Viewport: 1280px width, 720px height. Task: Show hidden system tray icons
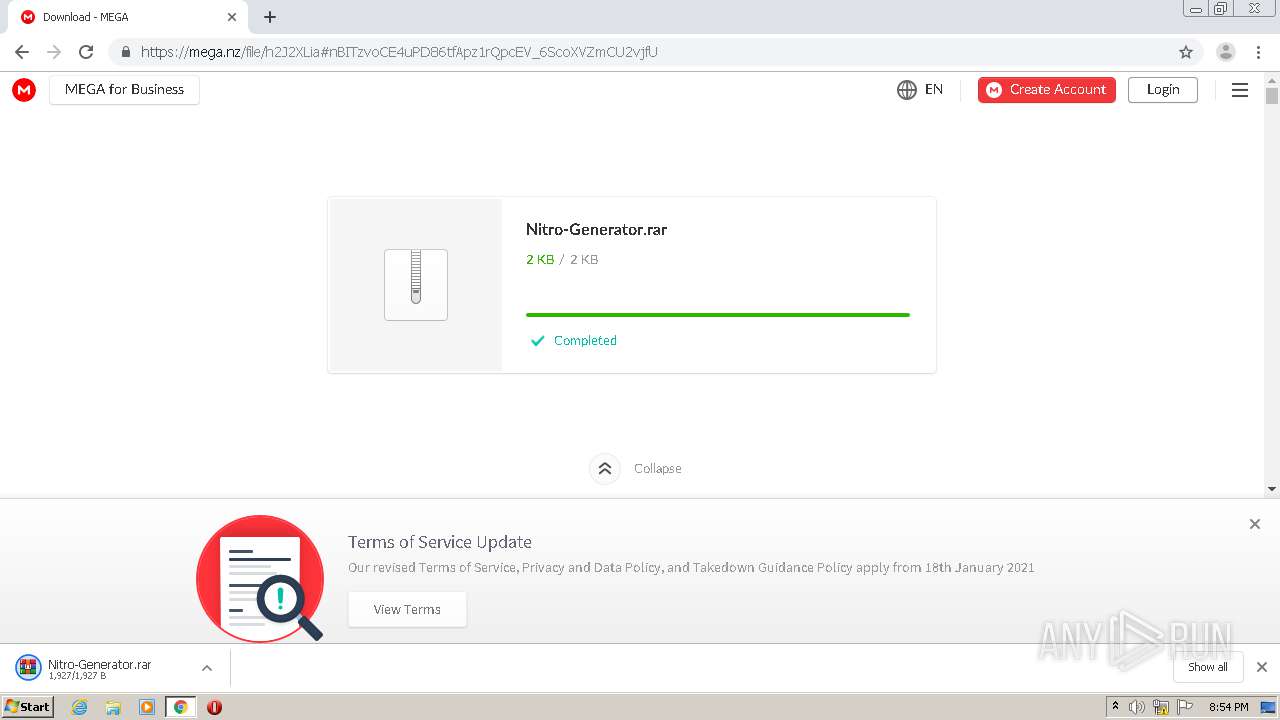[1115, 707]
